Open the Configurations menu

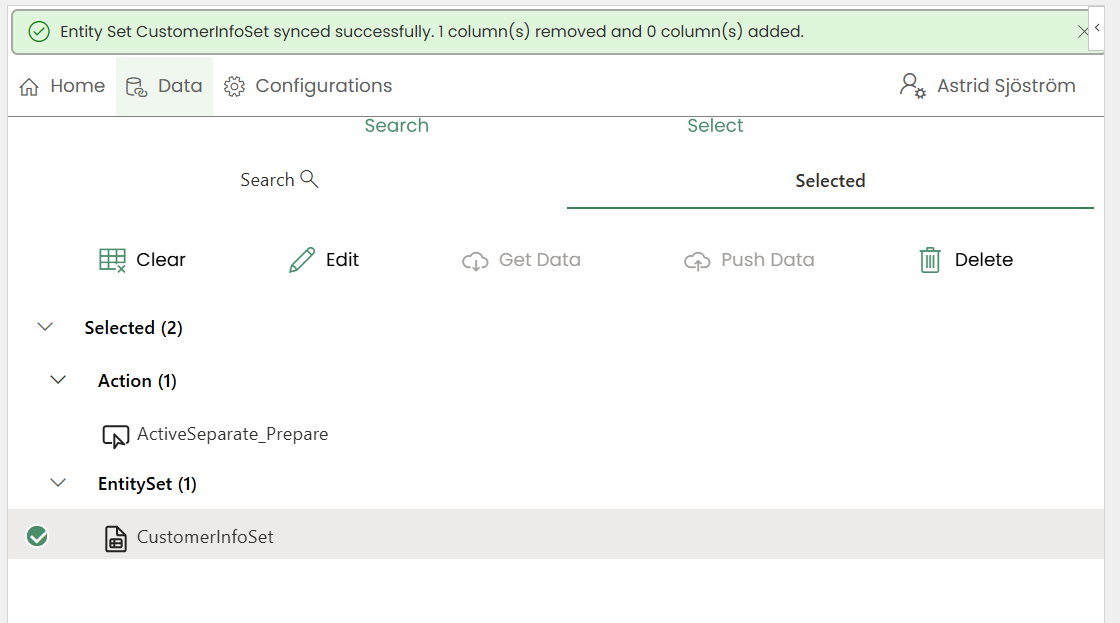click(x=308, y=86)
